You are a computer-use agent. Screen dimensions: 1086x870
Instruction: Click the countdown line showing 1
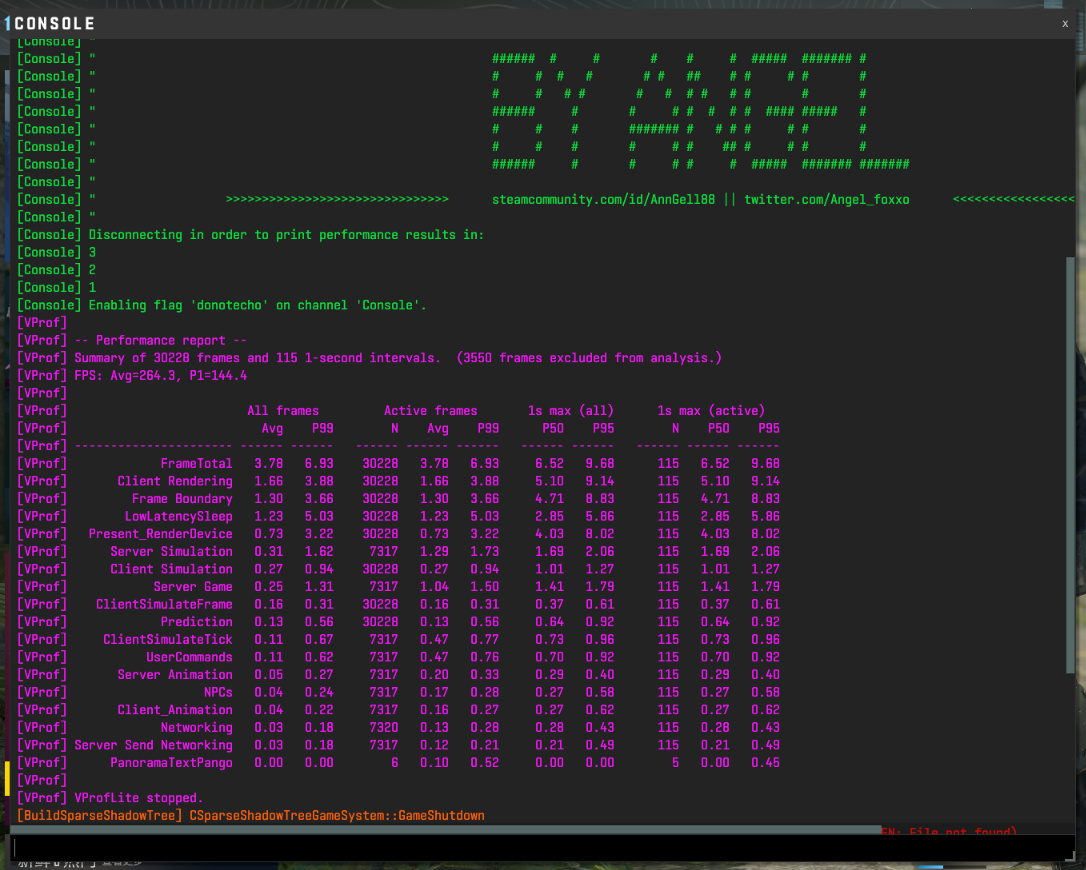[x=92, y=287]
